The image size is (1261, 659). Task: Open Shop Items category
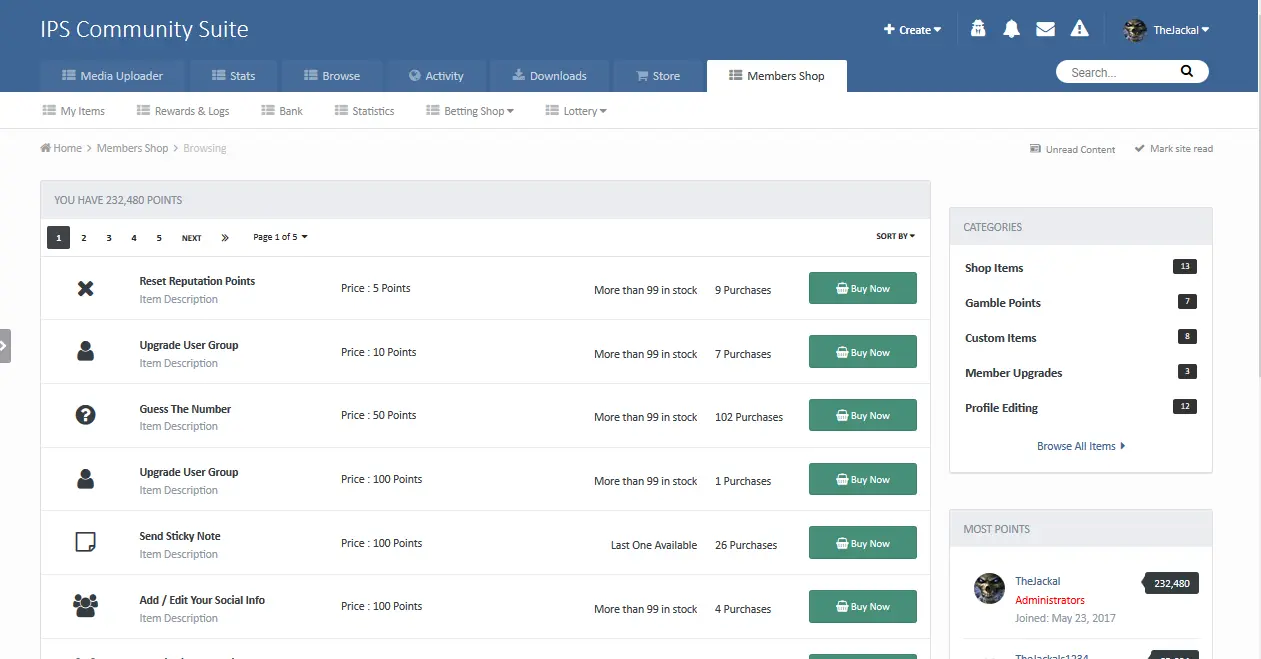[x=994, y=268]
